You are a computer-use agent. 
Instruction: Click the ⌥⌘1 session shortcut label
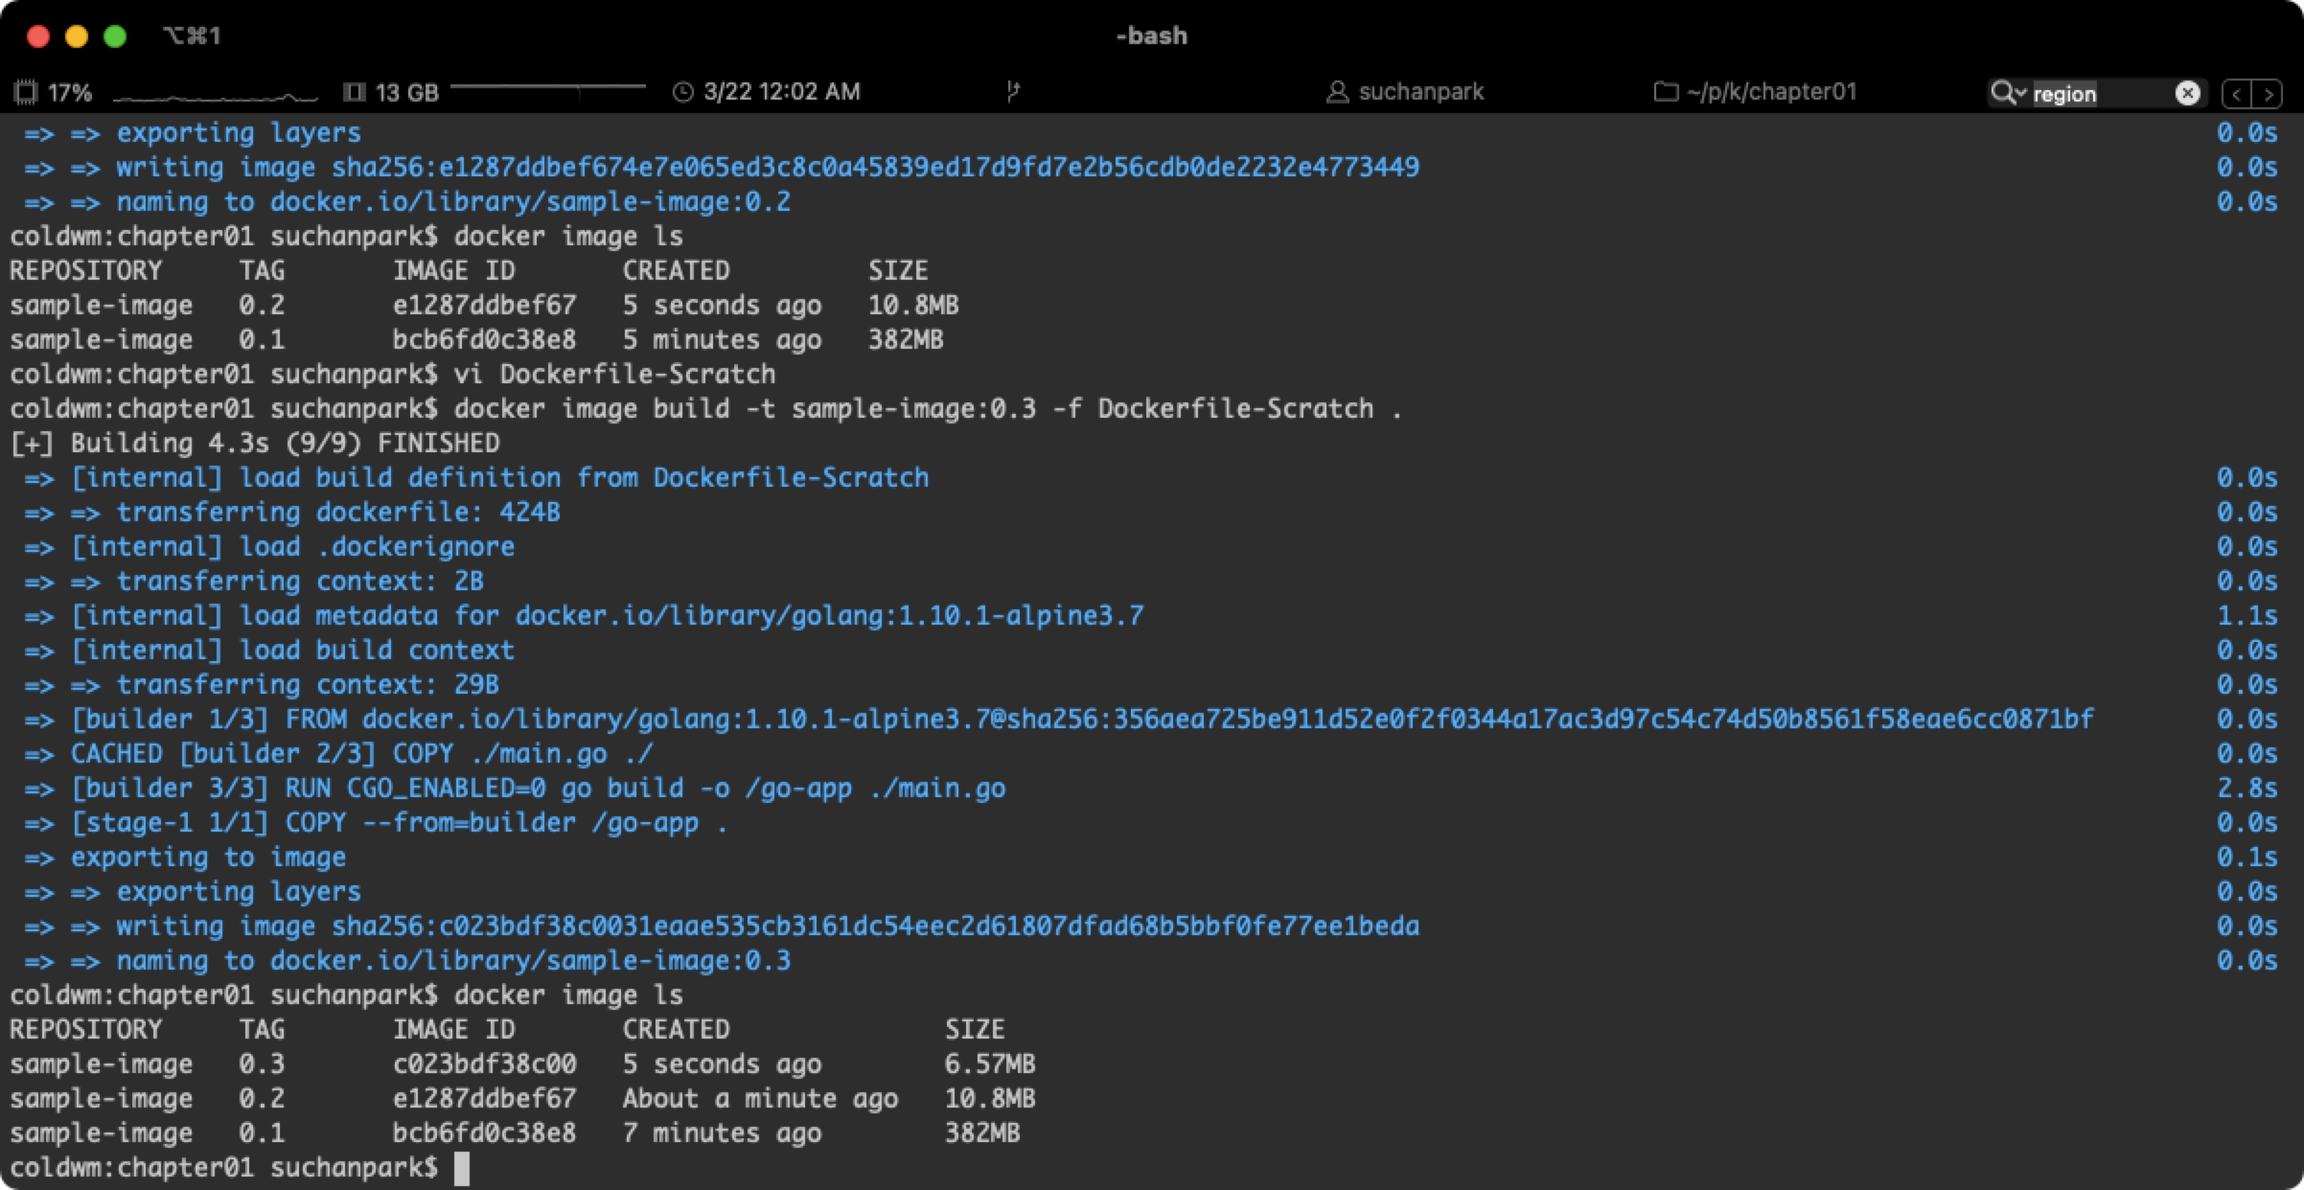pos(192,36)
